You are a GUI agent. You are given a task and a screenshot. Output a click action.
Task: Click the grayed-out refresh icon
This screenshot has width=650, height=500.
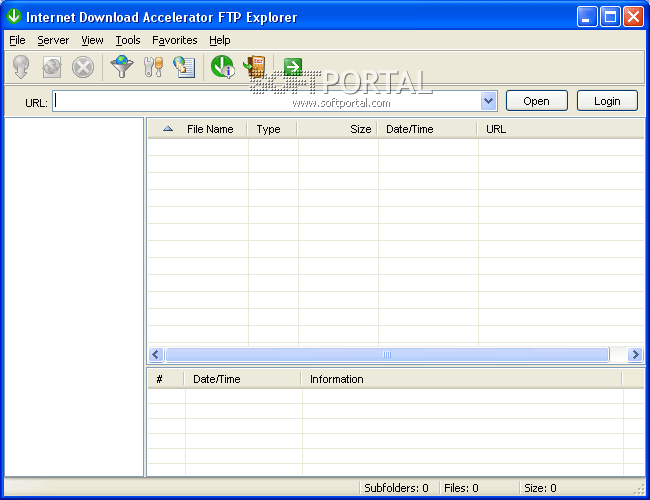[x=52, y=67]
